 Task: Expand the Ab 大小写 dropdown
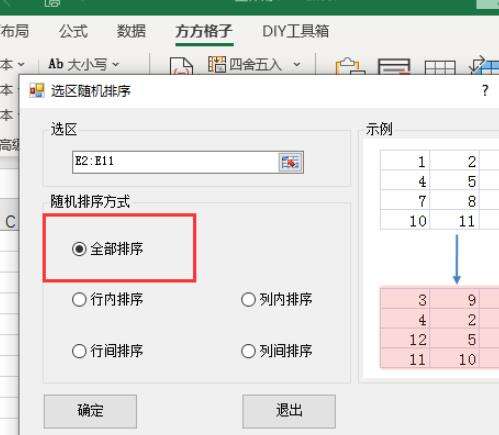point(116,64)
